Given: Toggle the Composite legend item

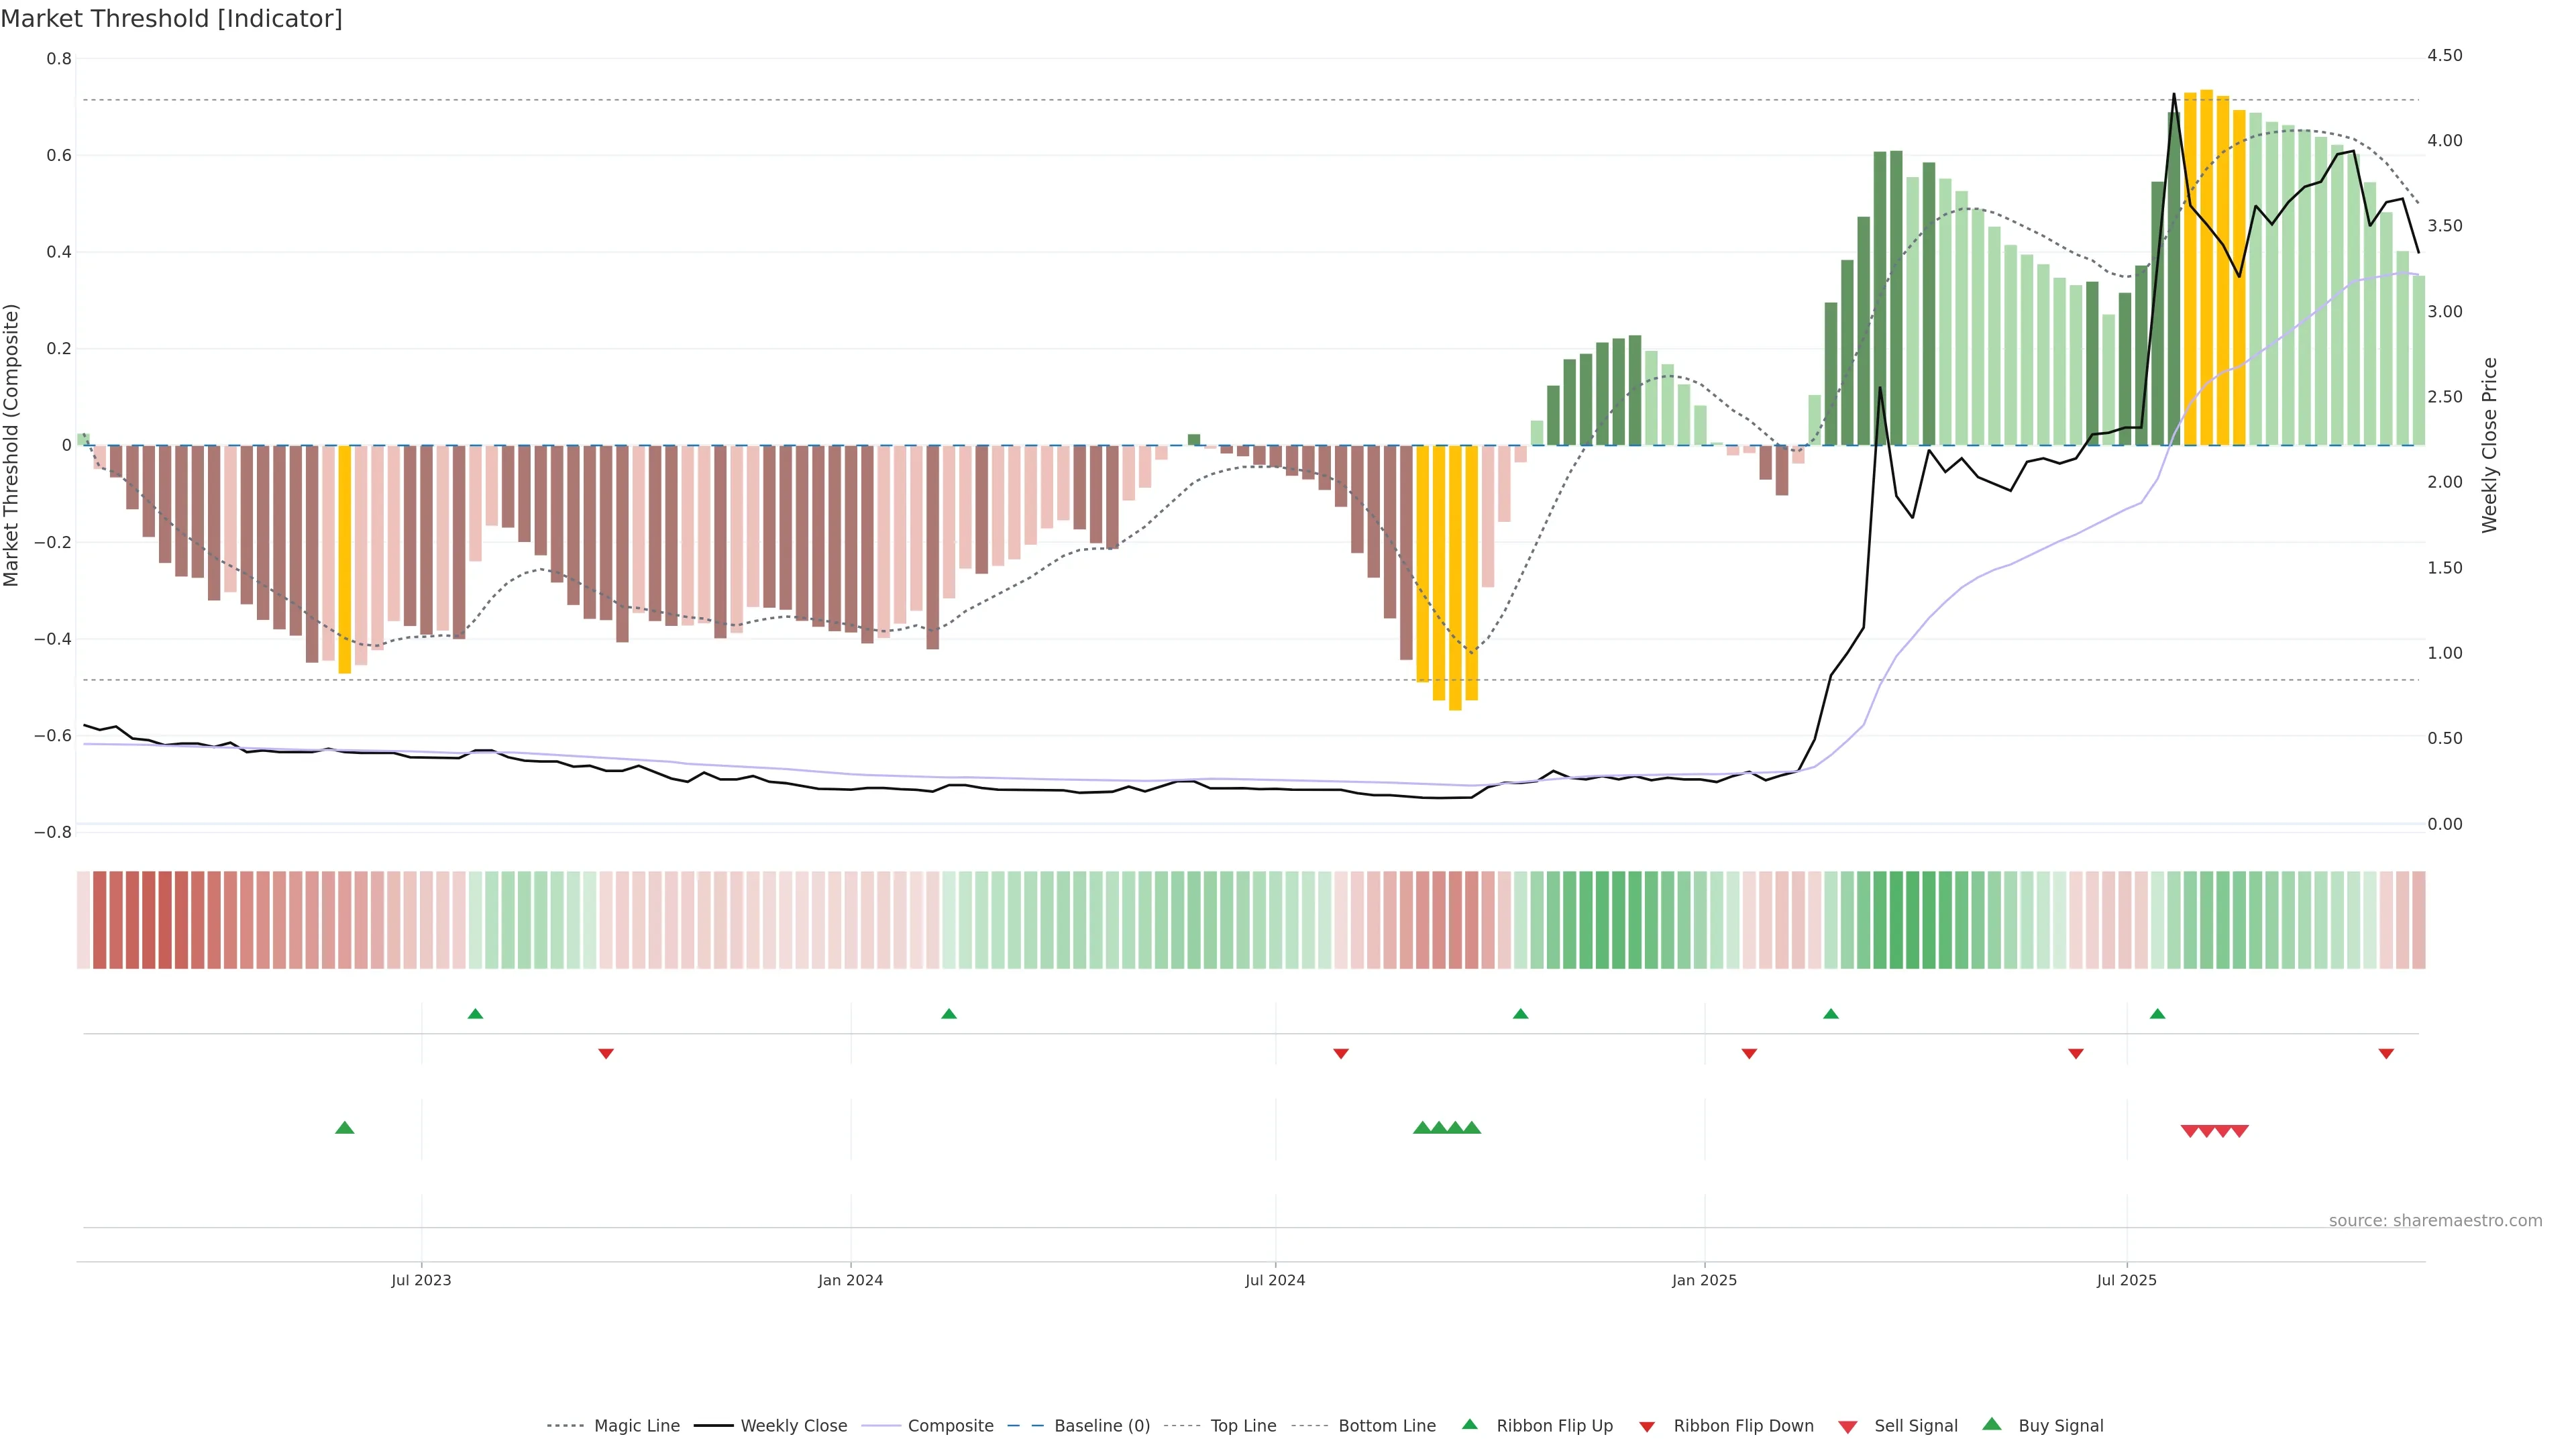Looking at the screenshot, I should [x=950, y=1426].
